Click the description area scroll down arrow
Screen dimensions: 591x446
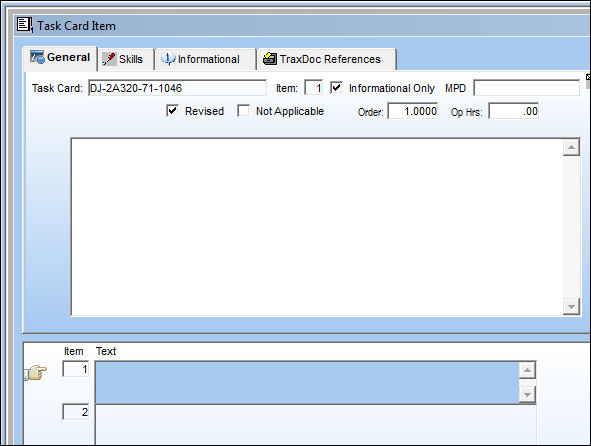coord(571,307)
